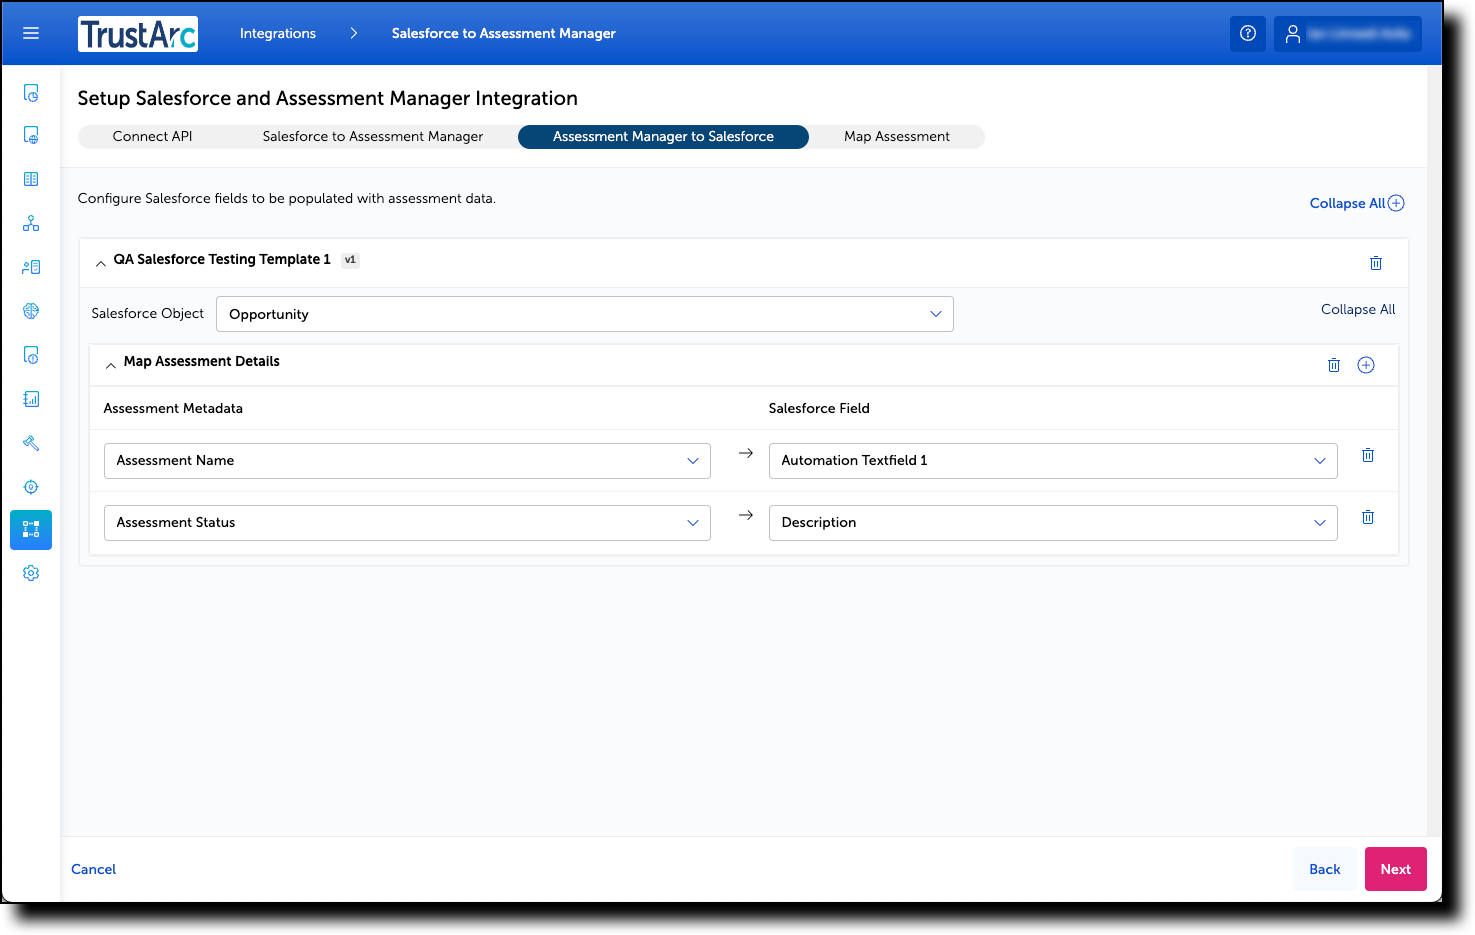
Task: Click the user profile in the top bar
Action: click(1347, 33)
